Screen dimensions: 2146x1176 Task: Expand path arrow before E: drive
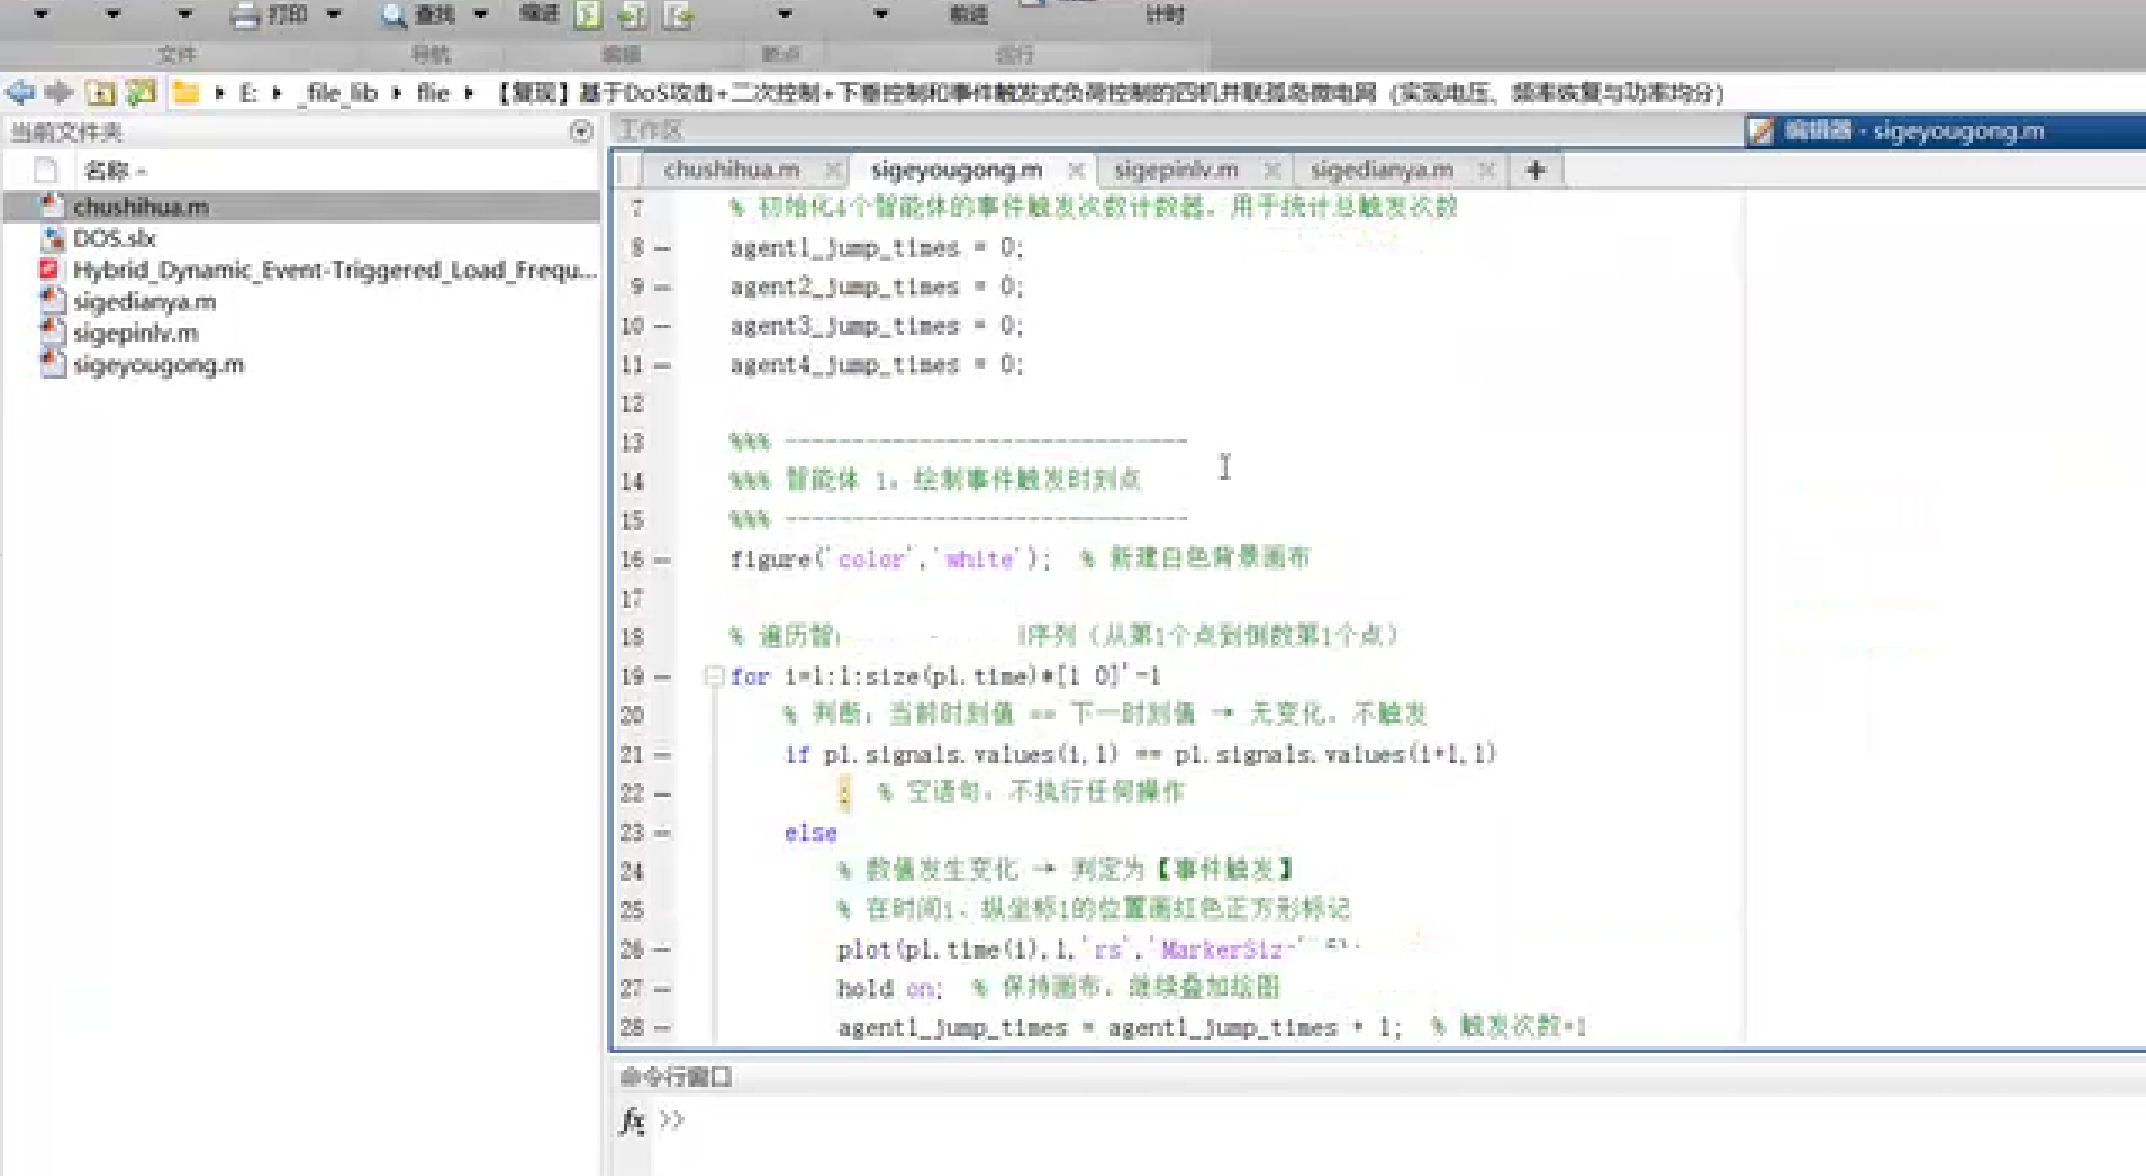click(x=220, y=93)
